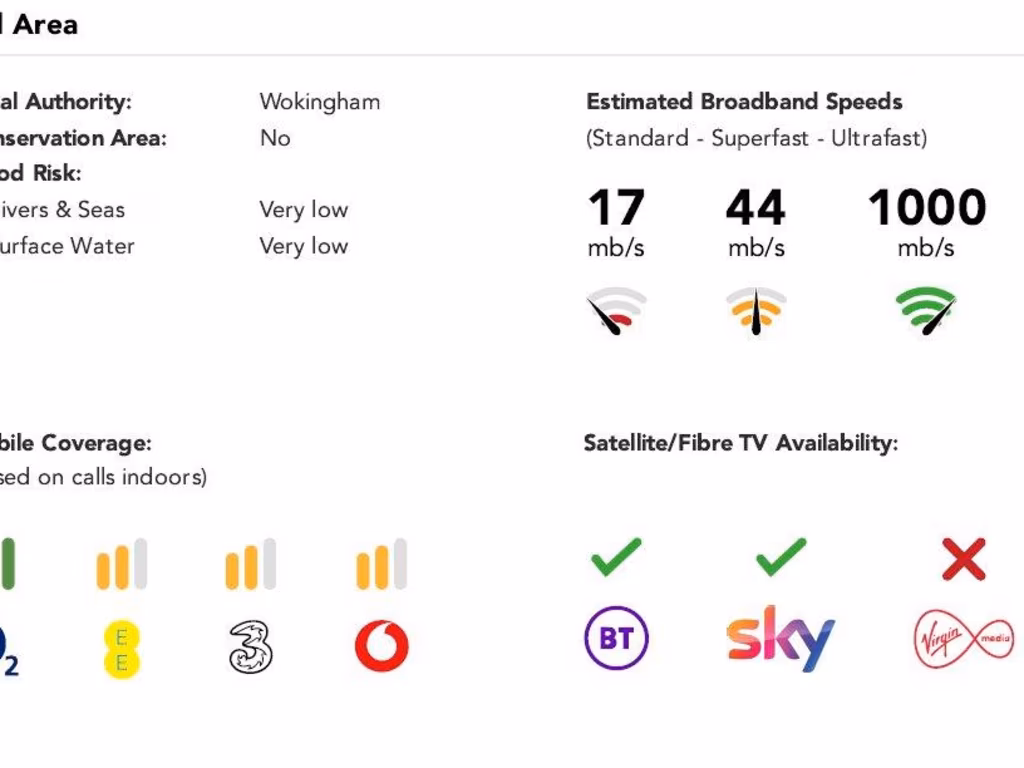Click the Wokingham local authority value

coord(319,102)
